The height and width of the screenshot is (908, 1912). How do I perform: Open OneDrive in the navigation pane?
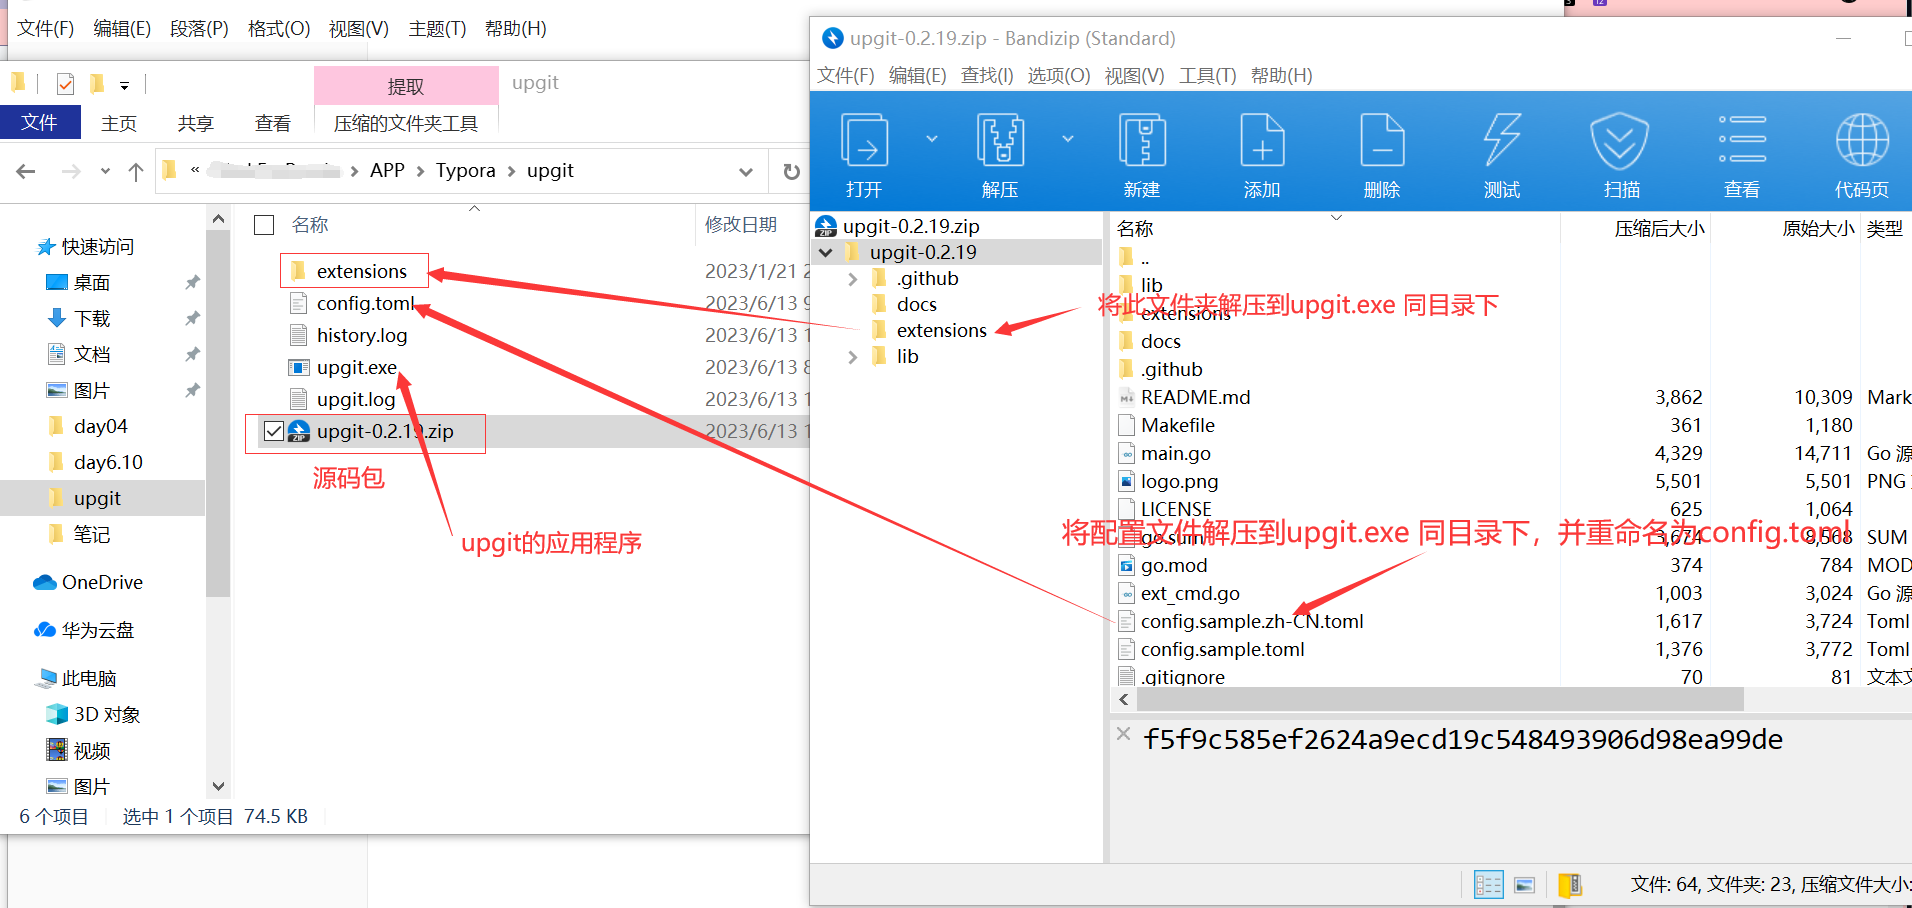pyautogui.click(x=88, y=582)
